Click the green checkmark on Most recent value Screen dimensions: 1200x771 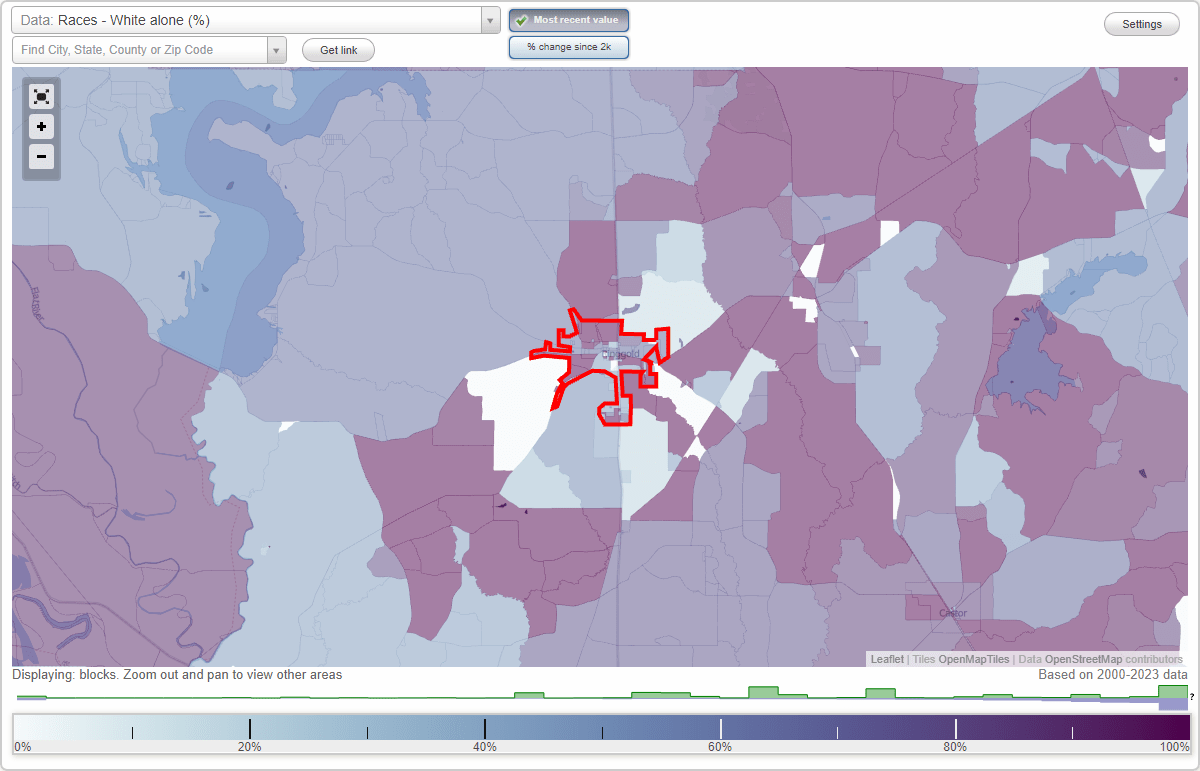520,19
